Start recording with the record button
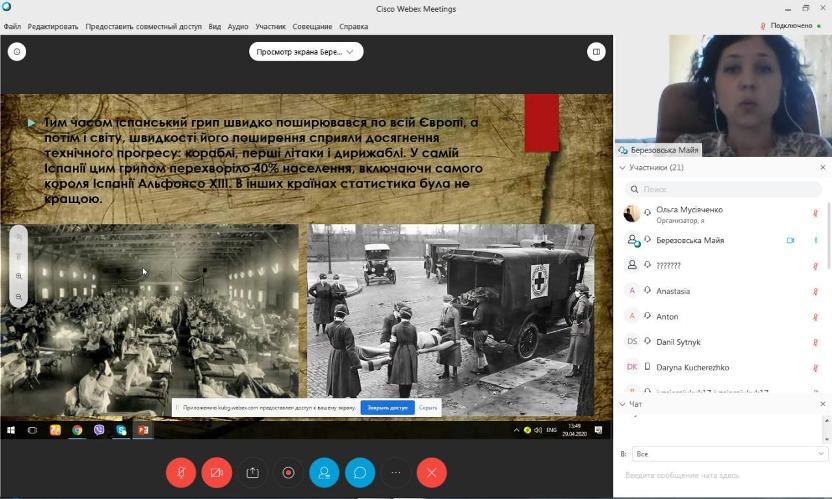This screenshot has width=832, height=499. (x=288, y=472)
